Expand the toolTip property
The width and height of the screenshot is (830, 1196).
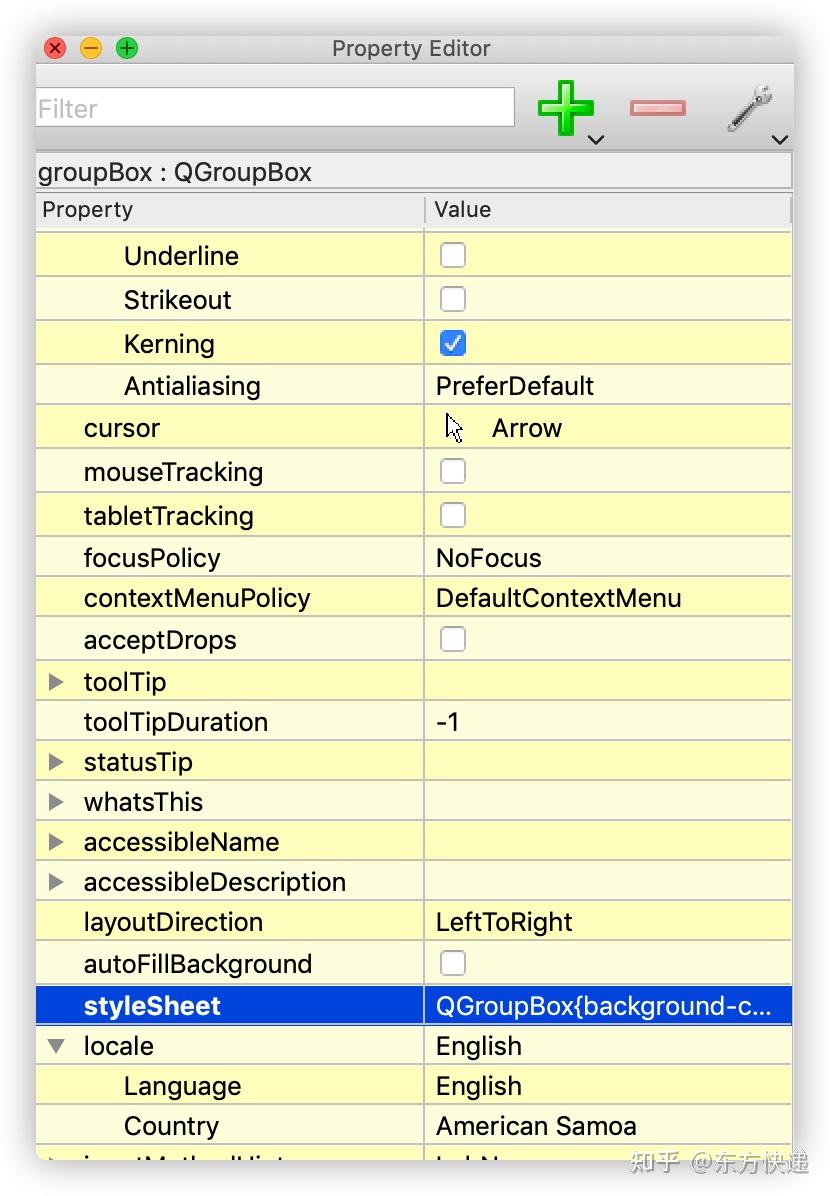[x=57, y=682]
